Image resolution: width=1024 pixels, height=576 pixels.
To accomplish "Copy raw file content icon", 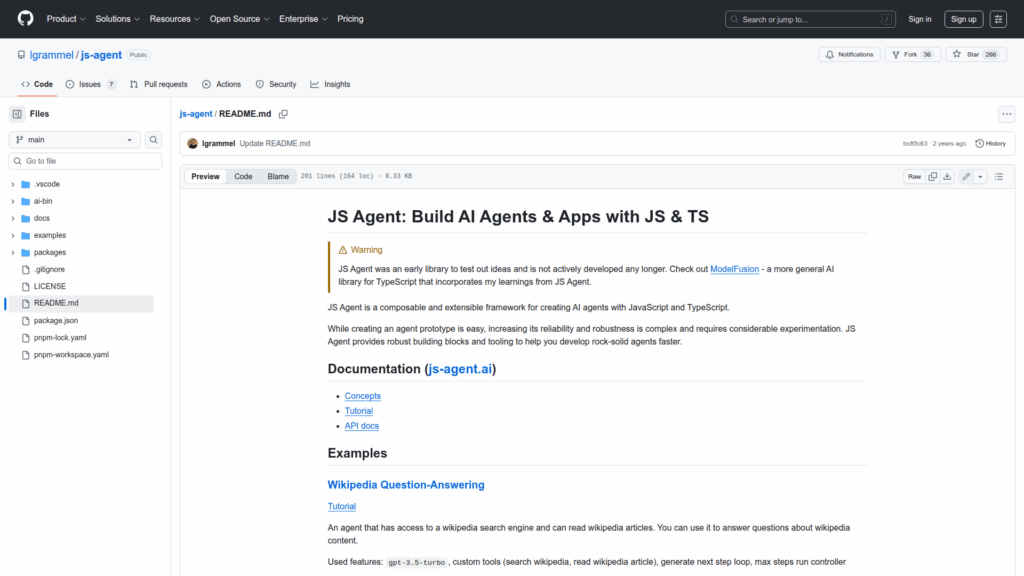I will point(932,176).
